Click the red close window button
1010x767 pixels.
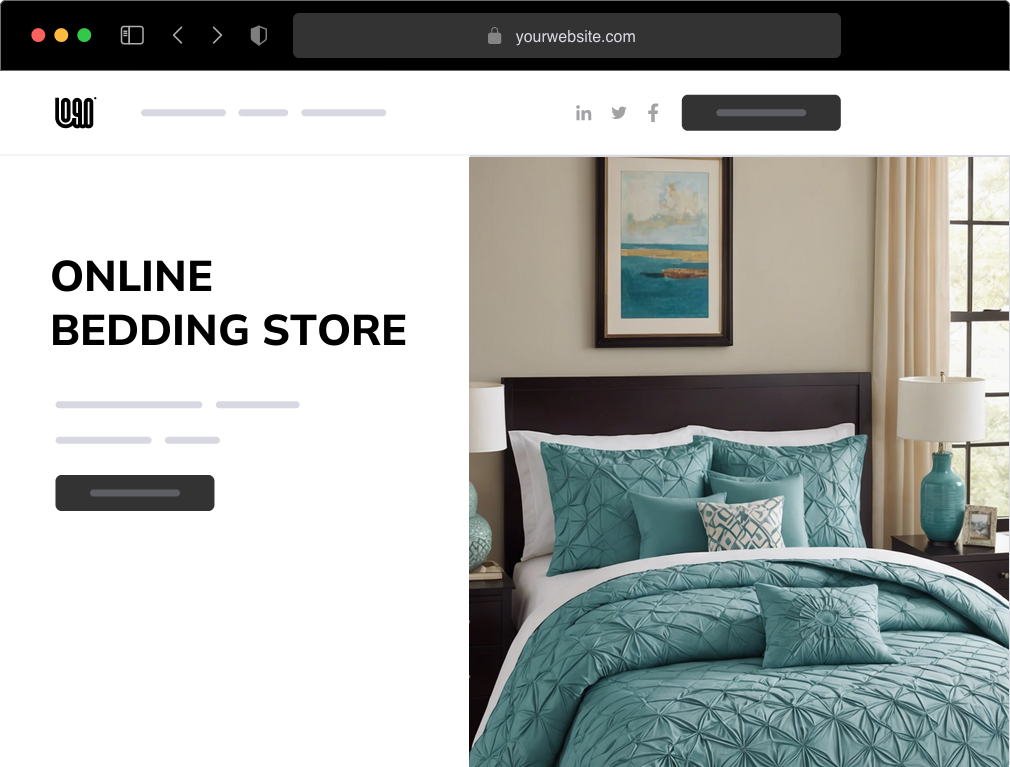click(x=38, y=35)
